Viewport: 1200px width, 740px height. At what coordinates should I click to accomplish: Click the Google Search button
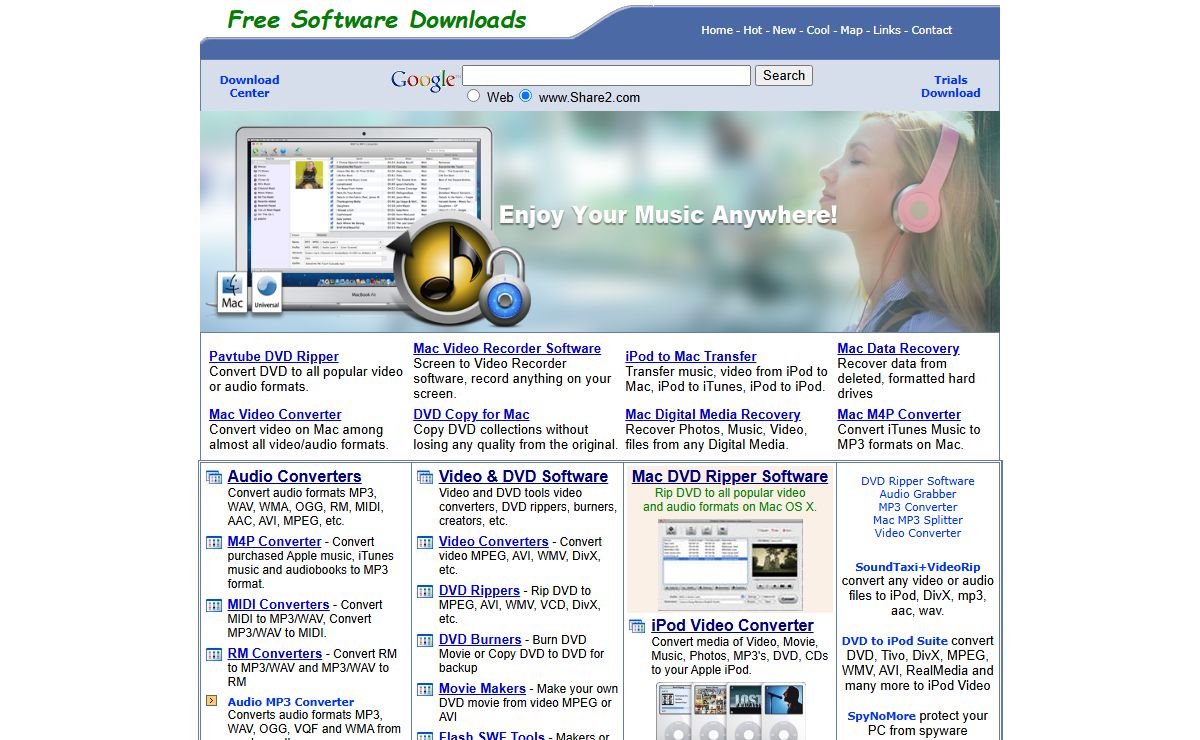784,75
